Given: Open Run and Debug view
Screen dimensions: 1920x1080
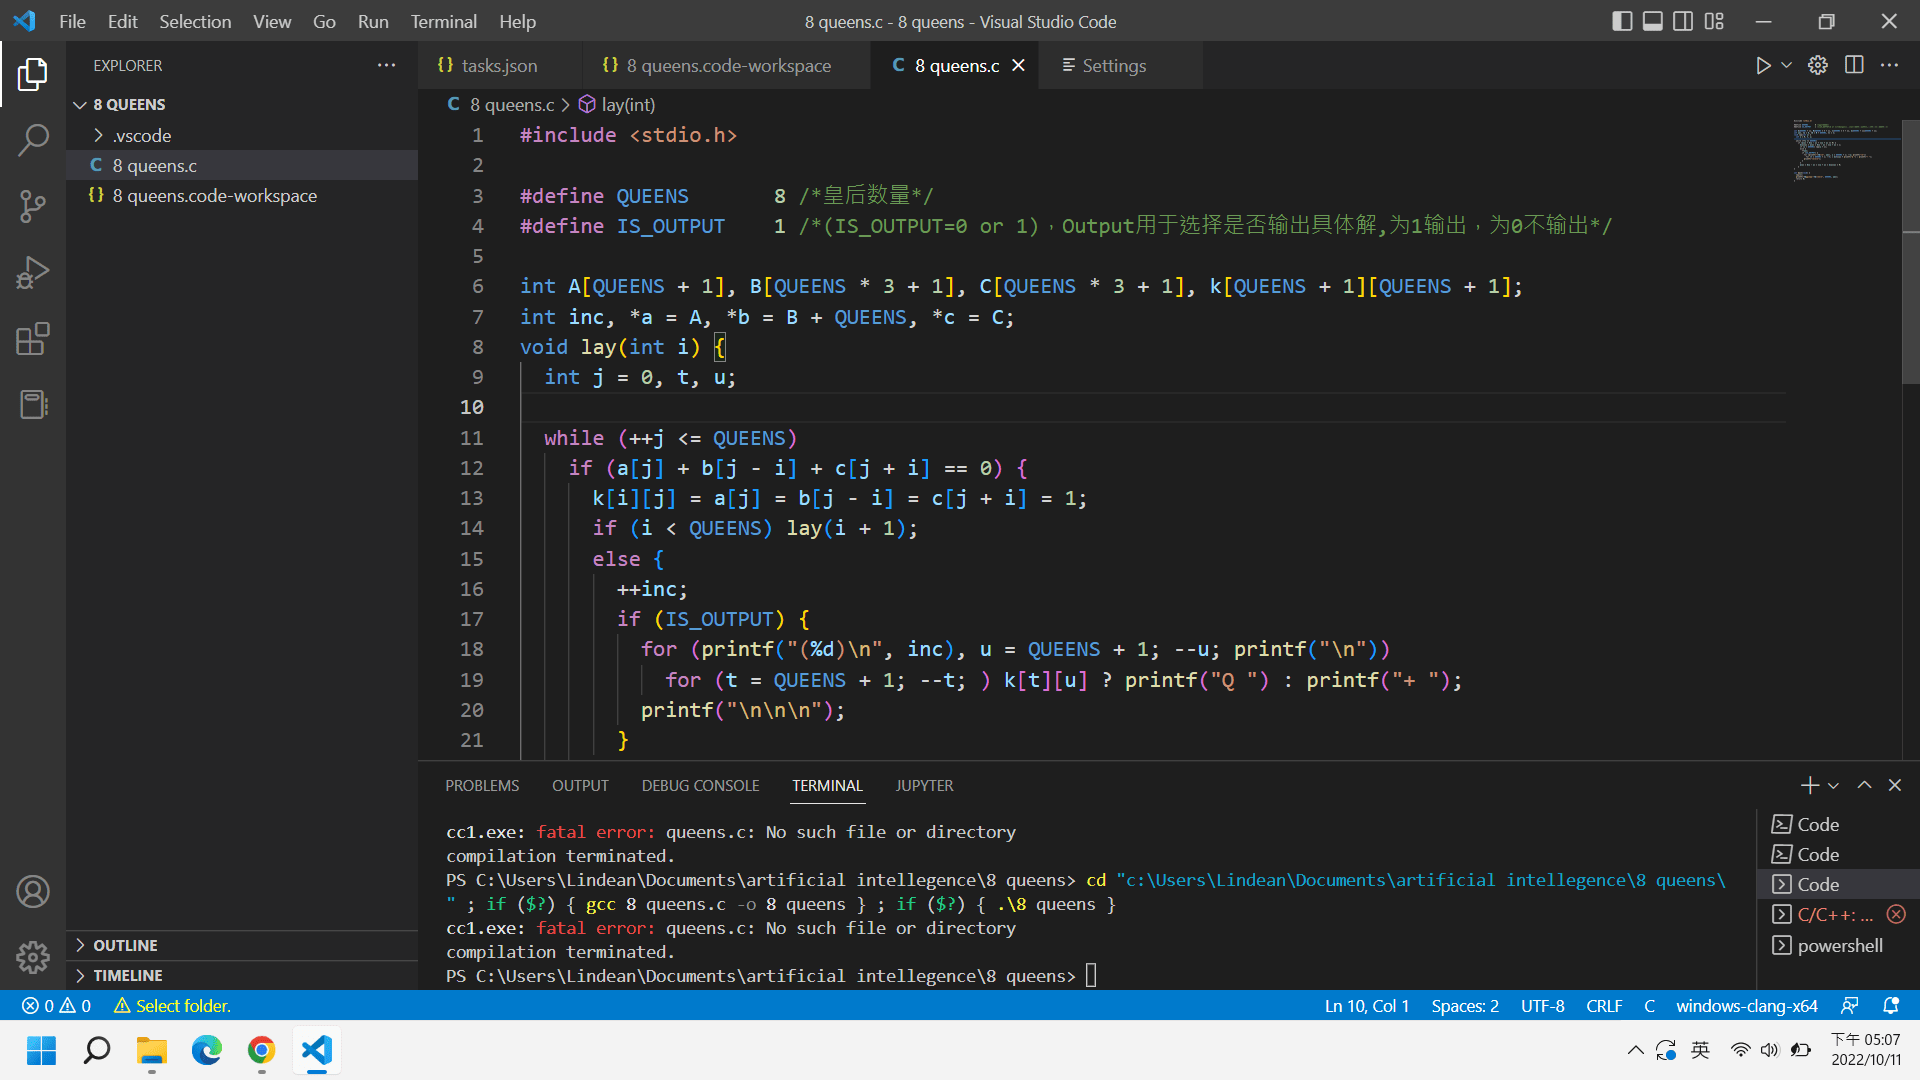Looking at the screenshot, I should click(33, 272).
